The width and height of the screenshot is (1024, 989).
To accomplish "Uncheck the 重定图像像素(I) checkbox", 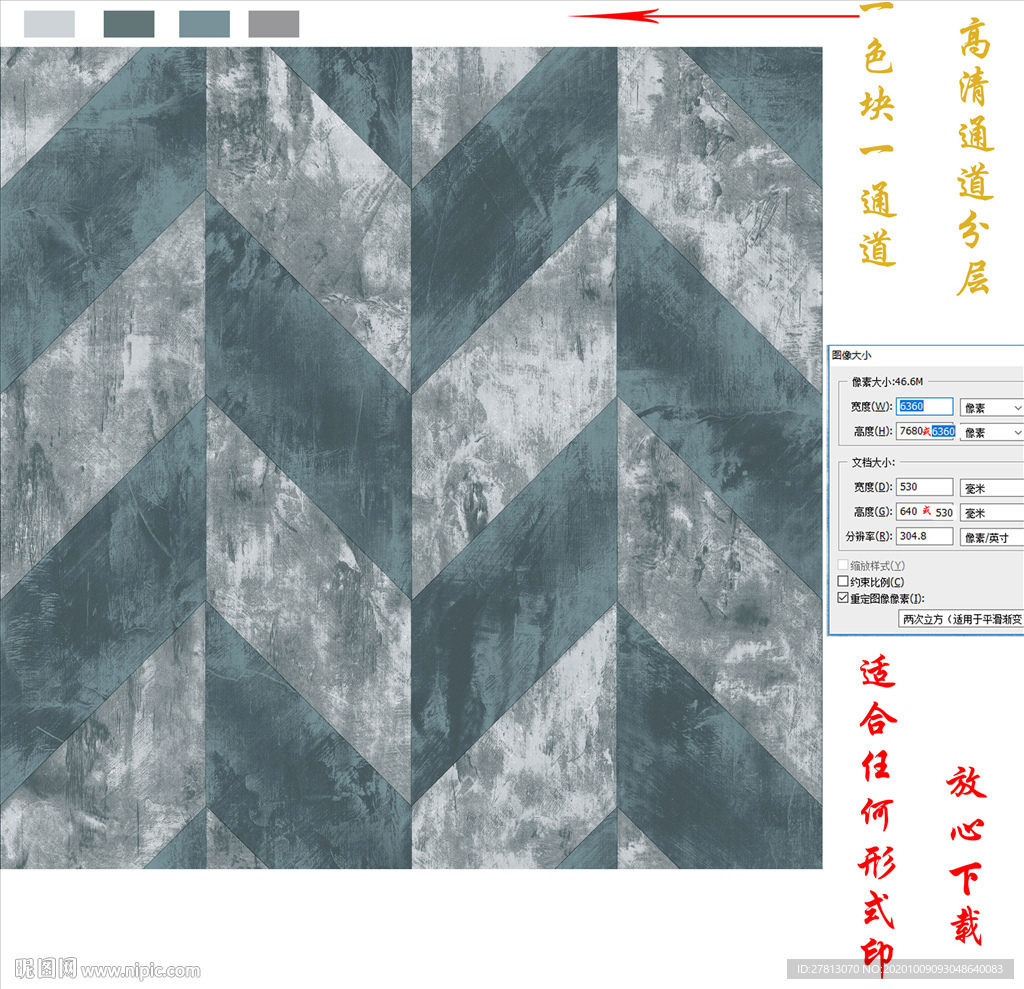I will 843,598.
